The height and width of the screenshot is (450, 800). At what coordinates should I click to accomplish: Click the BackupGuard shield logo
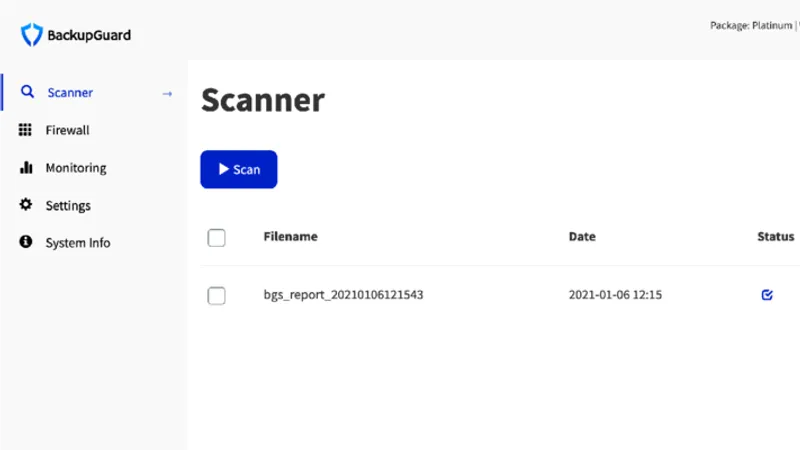click(32, 35)
